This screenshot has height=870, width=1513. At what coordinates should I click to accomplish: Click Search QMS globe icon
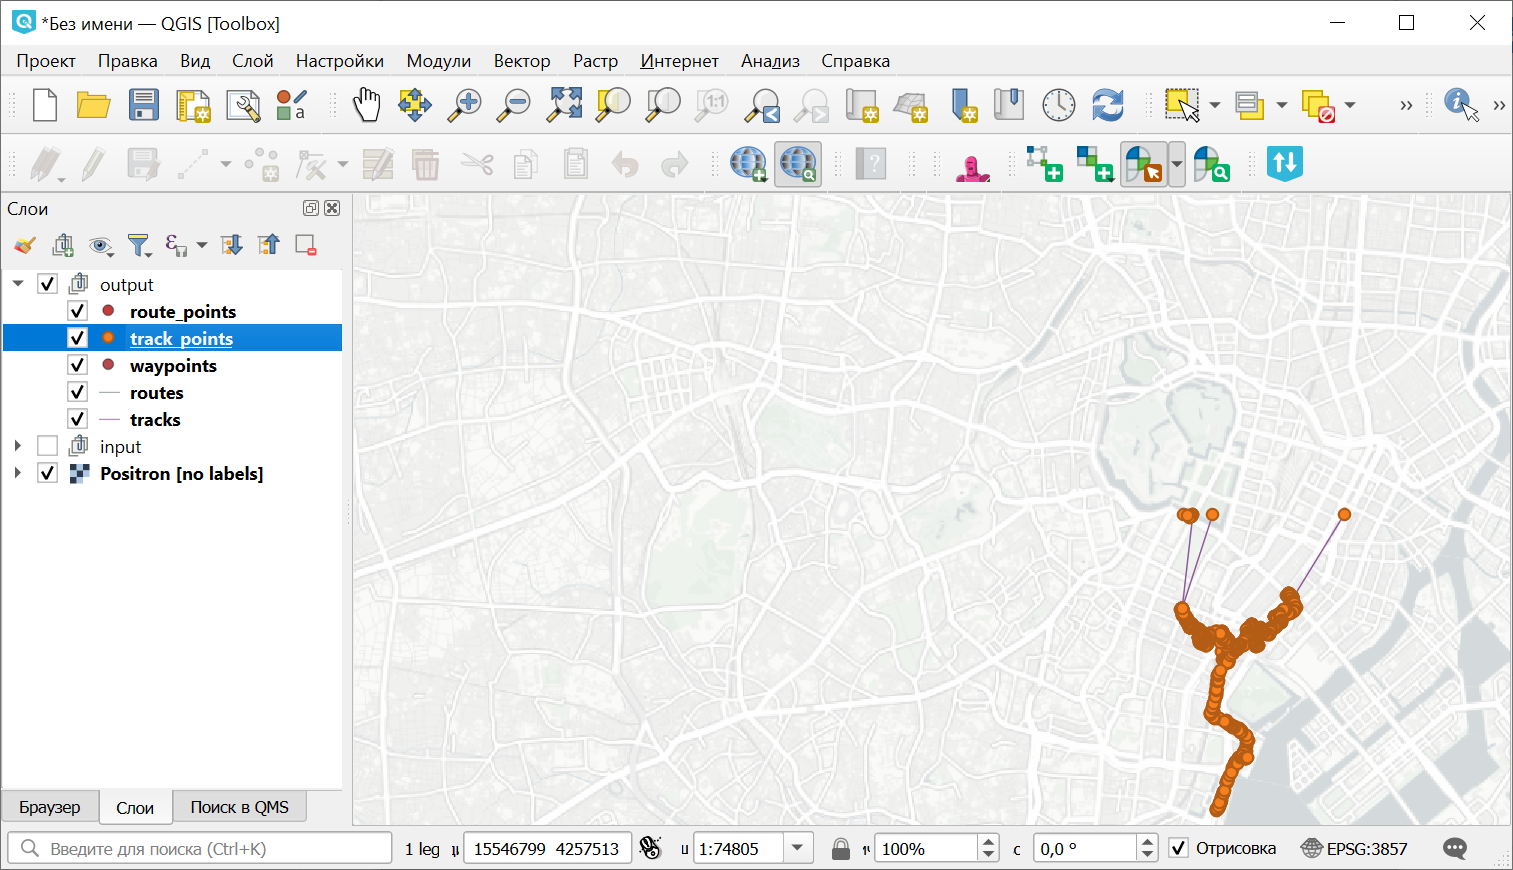[x=798, y=164]
